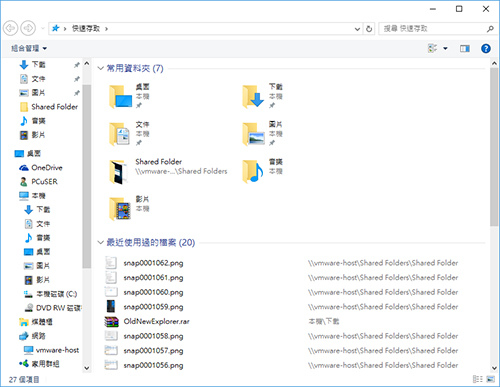The width and height of the screenshot is (500, 387).
Task: Click sidebar scrollbar up arrow
Action: point(87,63)
